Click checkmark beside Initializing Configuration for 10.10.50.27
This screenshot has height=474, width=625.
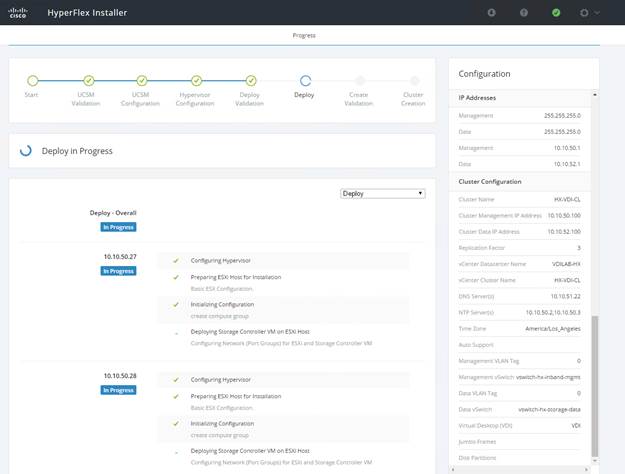(176, 305)
